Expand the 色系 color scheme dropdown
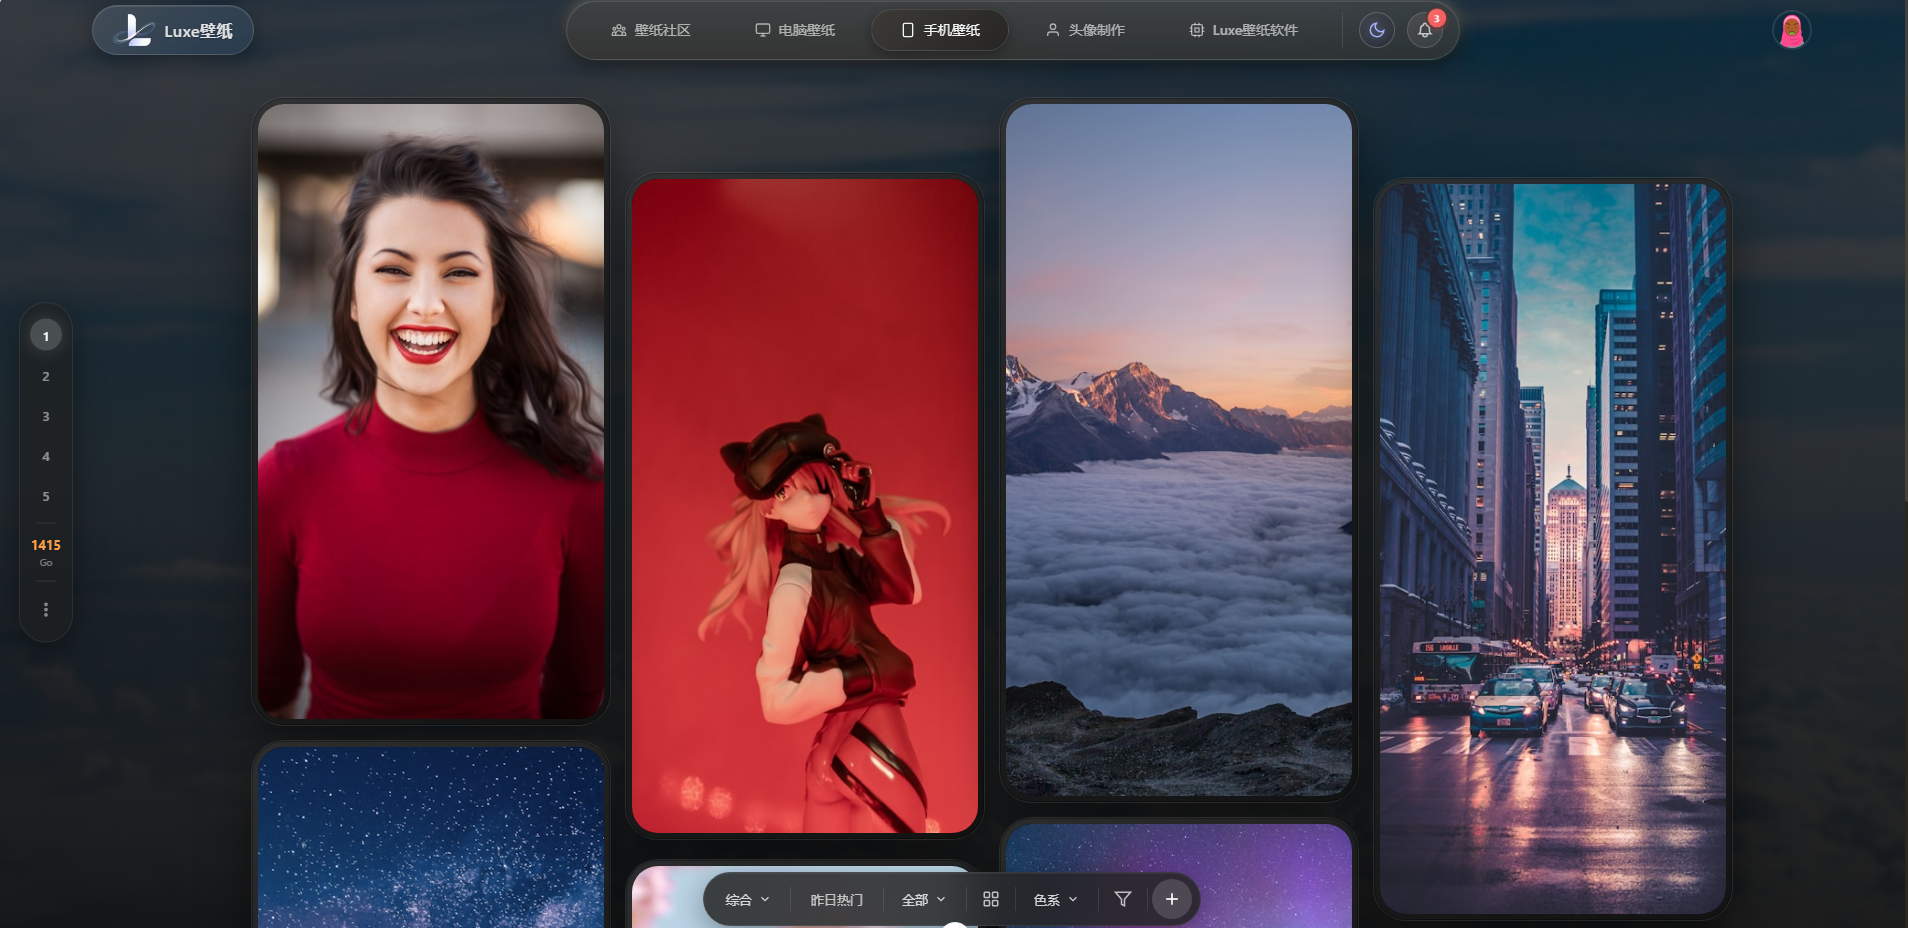 coord(1055,899)
